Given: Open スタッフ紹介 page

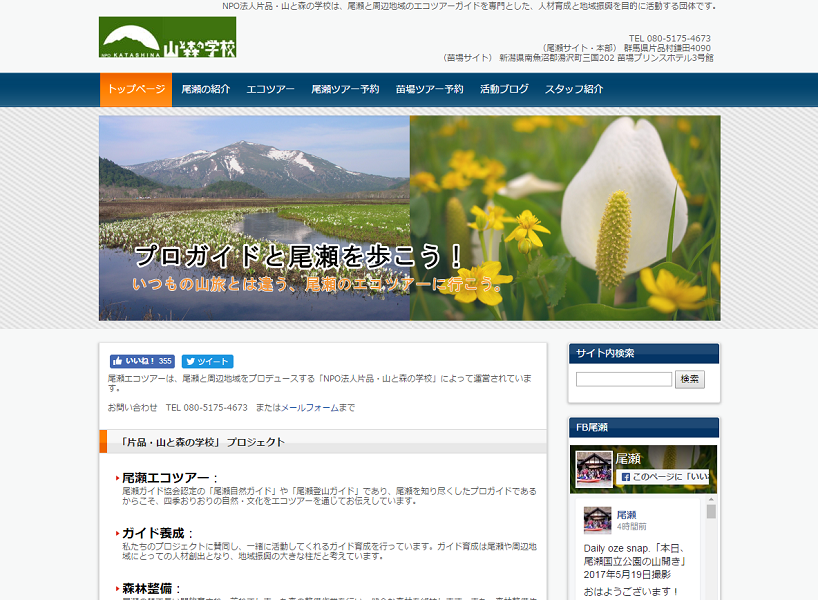Looking at the screenshot, I should (574, 89).
